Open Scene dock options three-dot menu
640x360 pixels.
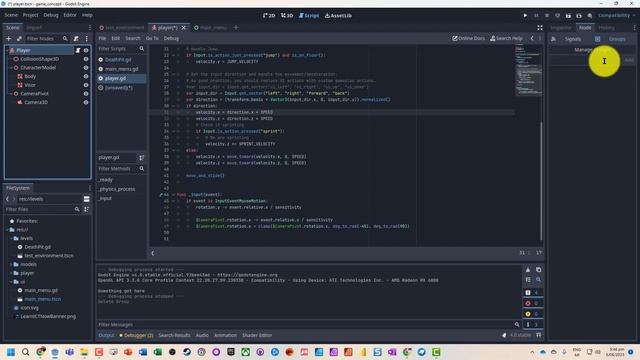[87, 38]
